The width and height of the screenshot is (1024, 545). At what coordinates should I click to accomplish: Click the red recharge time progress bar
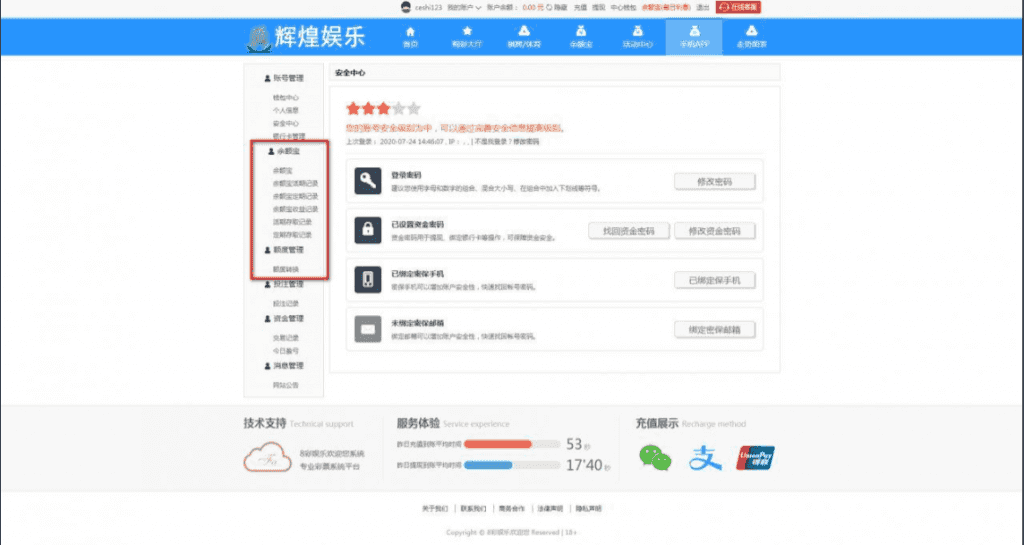click(x=512, y=444)
